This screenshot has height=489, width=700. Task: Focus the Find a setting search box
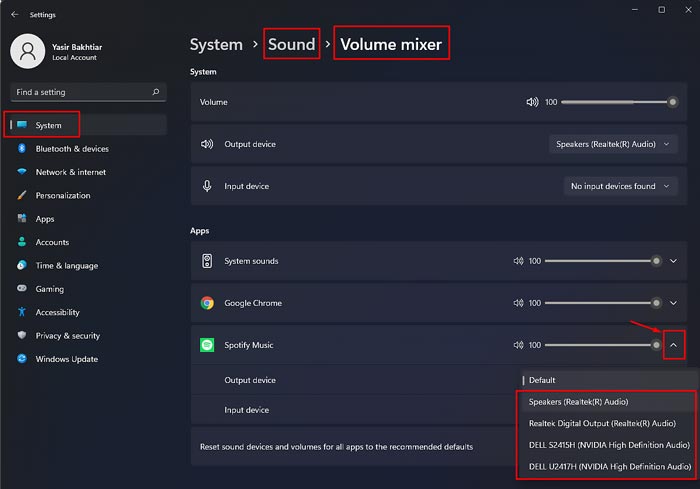(x=88, y=92)
